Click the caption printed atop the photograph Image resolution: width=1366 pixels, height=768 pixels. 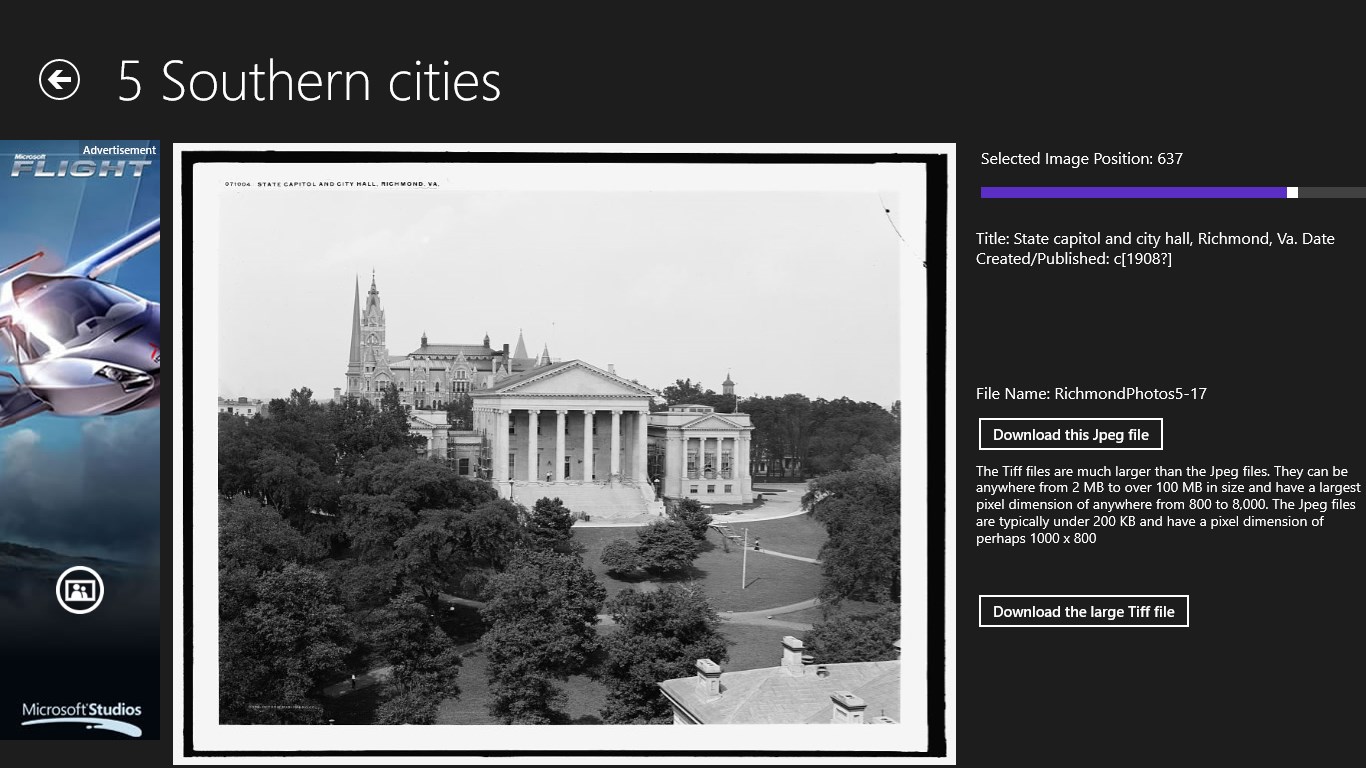click(x=332, y=184)
